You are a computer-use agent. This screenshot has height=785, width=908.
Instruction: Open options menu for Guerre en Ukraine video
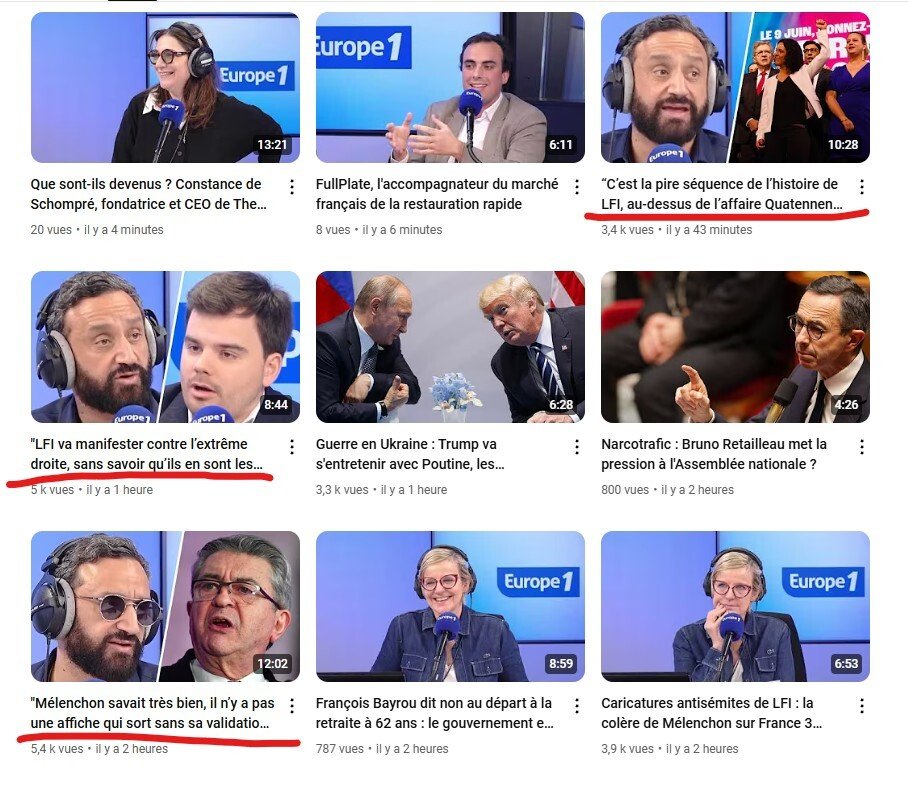pyautogui.click(x=577, y=446)
